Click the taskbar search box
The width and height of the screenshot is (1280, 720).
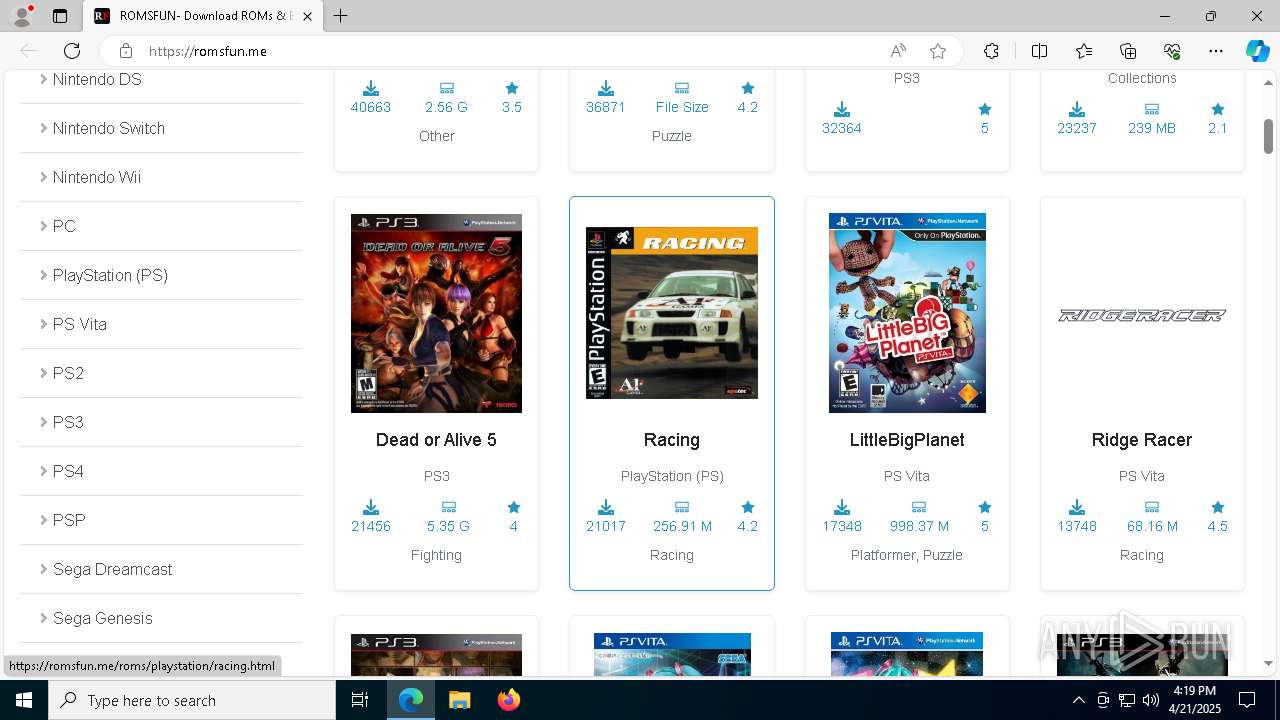(x=192, y=700)
